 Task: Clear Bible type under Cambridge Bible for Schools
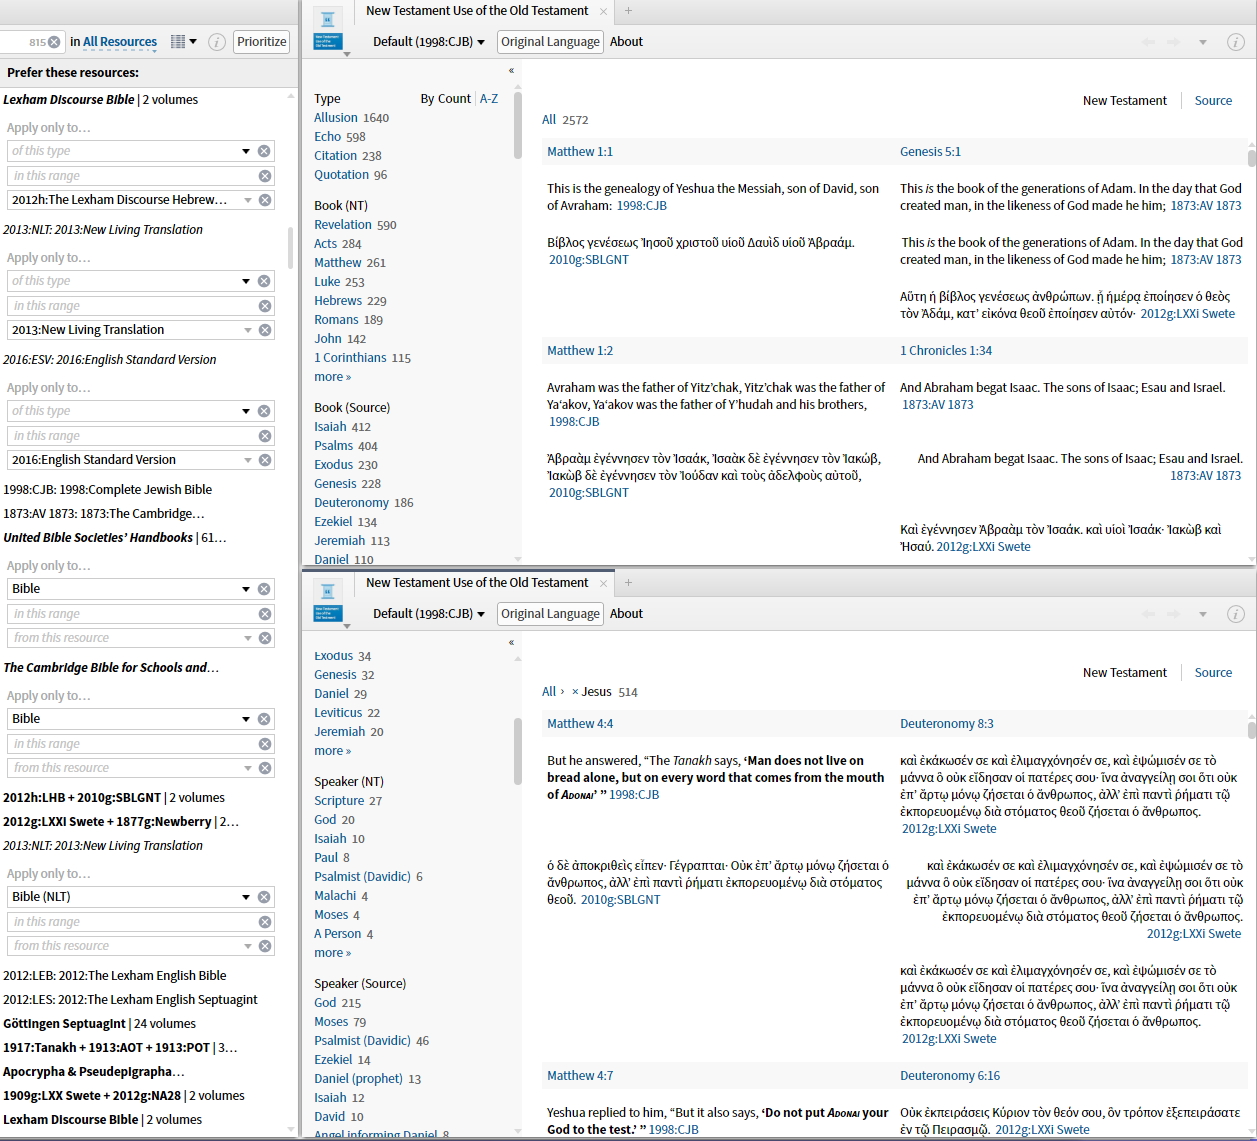[x=264, y=719]
